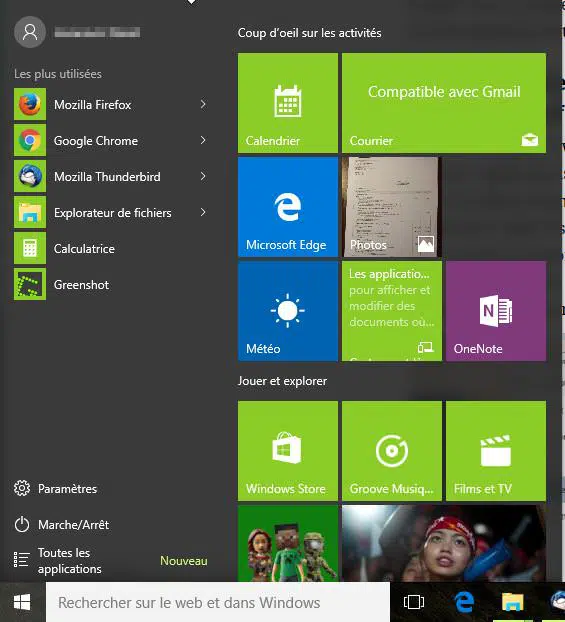Open the Météo weather tile
The image size is (565, 622).
click(288, 311)
